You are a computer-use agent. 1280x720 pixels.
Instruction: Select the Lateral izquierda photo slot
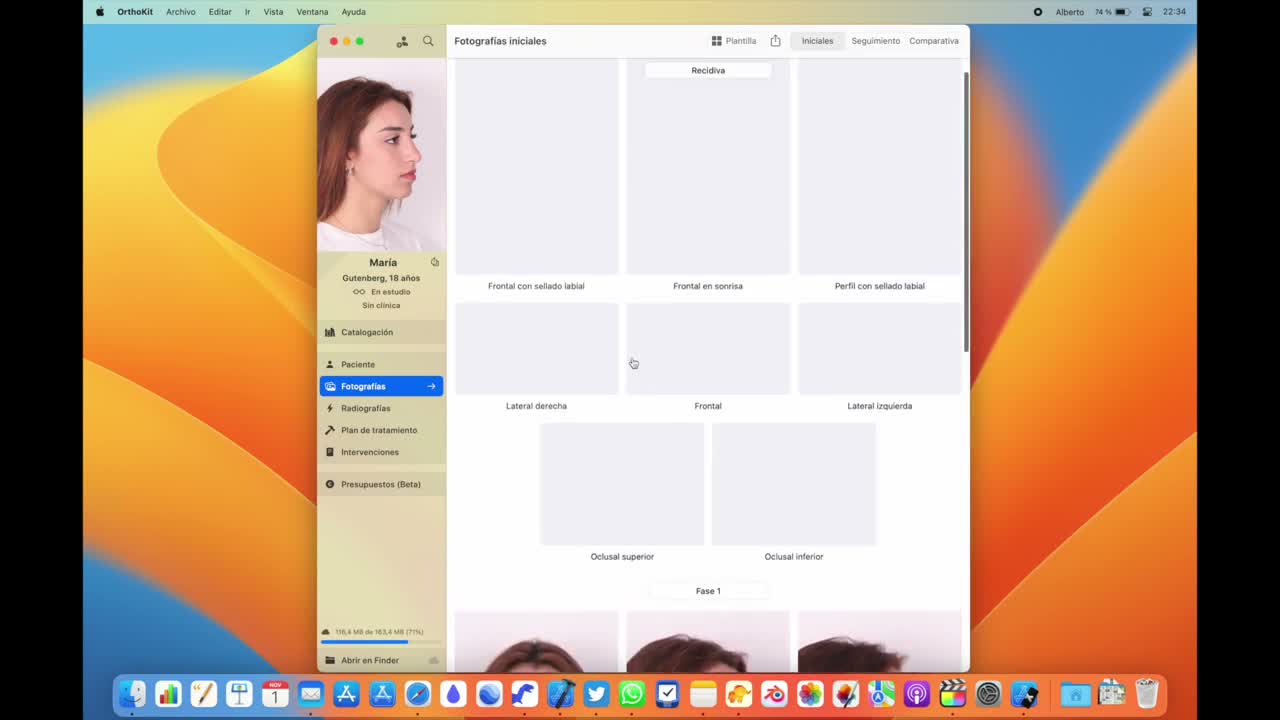[x=880, y=349]
